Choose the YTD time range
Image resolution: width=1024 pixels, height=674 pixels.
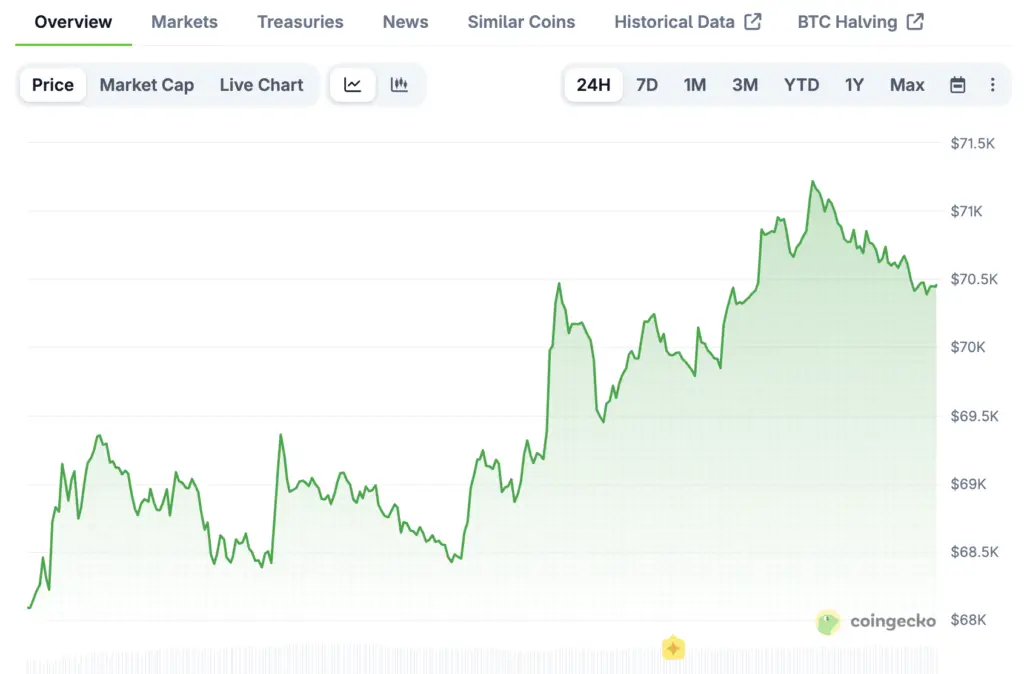click(801, 85)
